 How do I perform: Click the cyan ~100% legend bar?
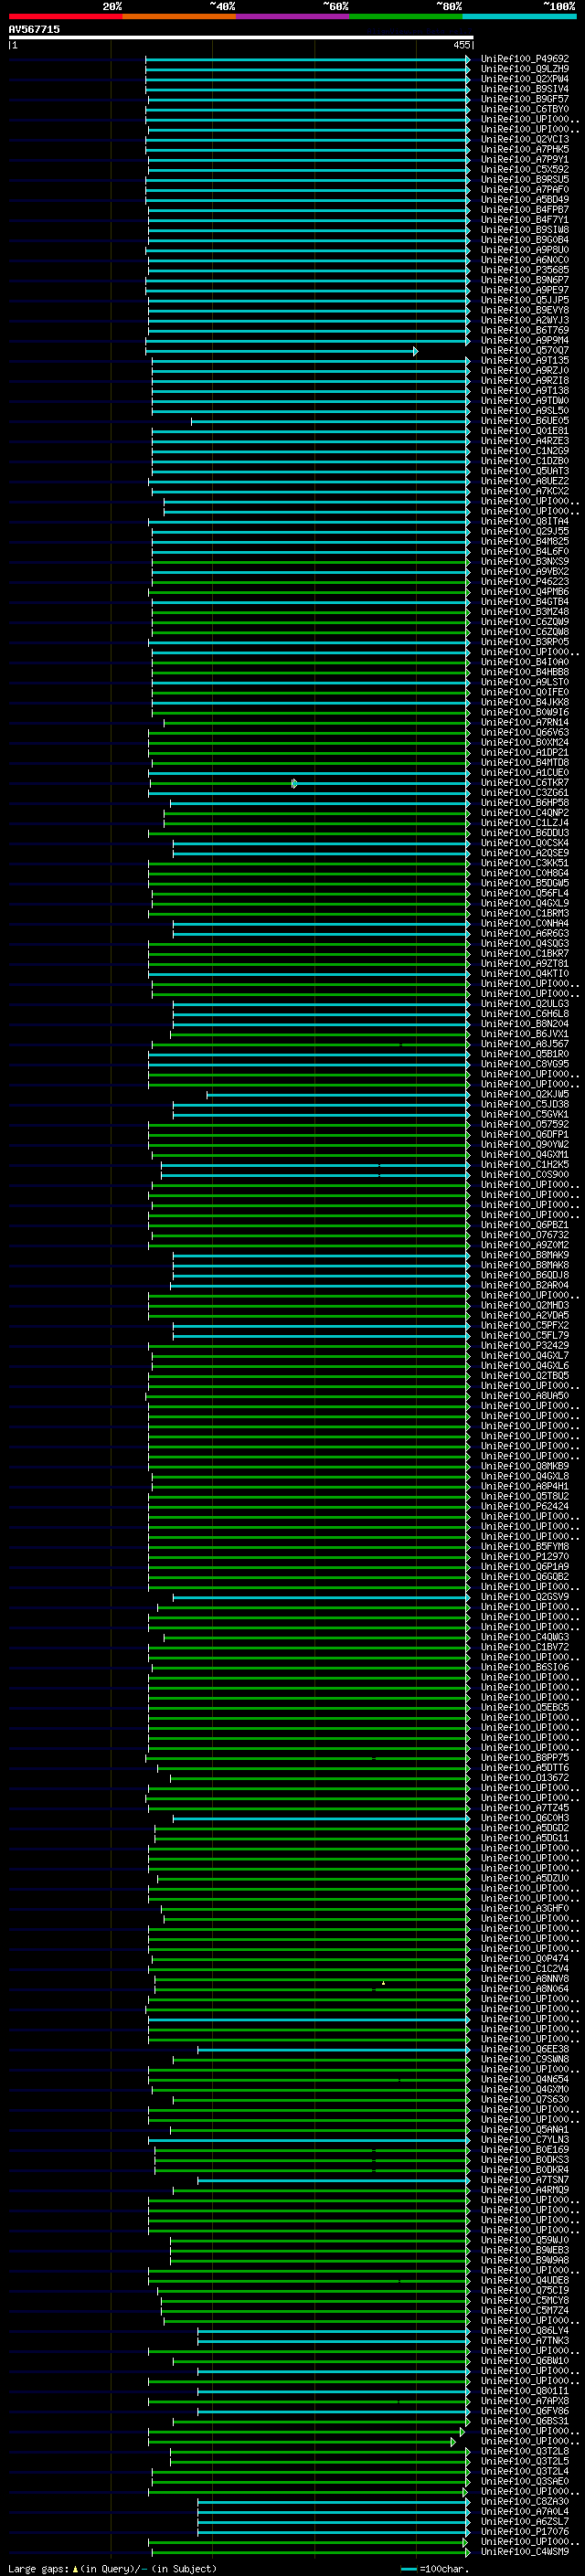tap(519, 16)
